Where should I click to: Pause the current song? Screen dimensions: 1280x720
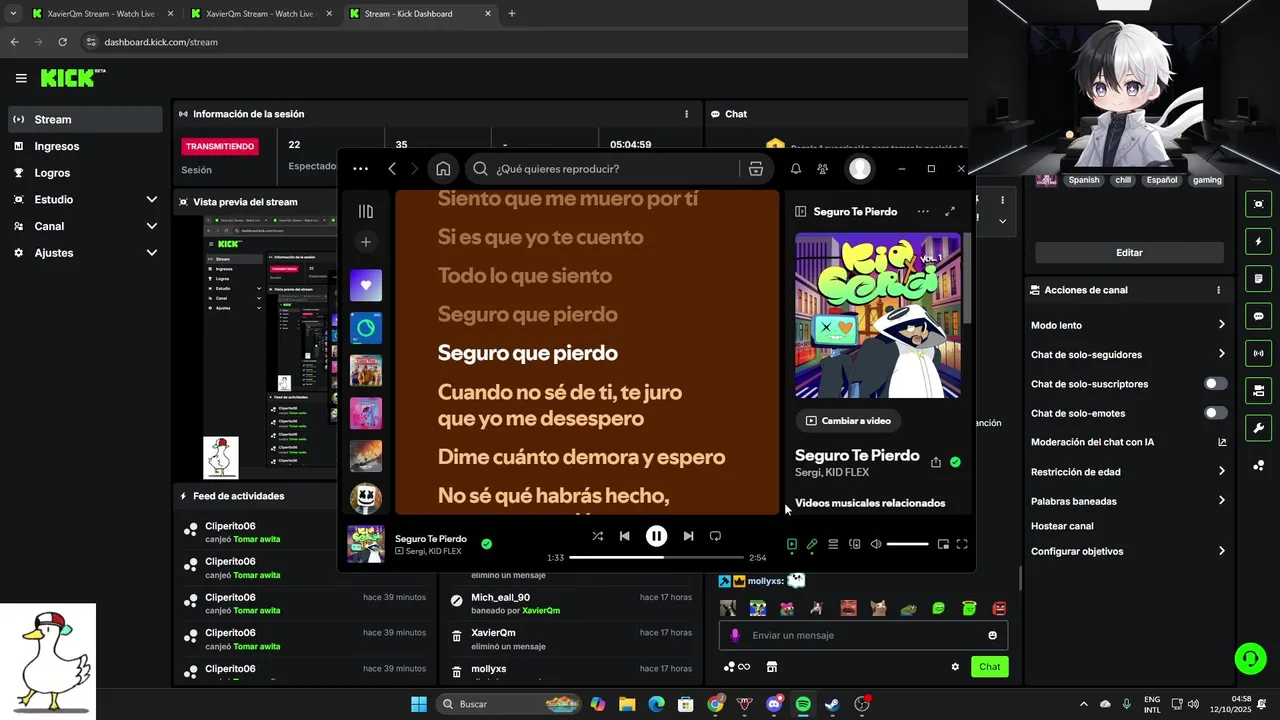coord(656,536)
